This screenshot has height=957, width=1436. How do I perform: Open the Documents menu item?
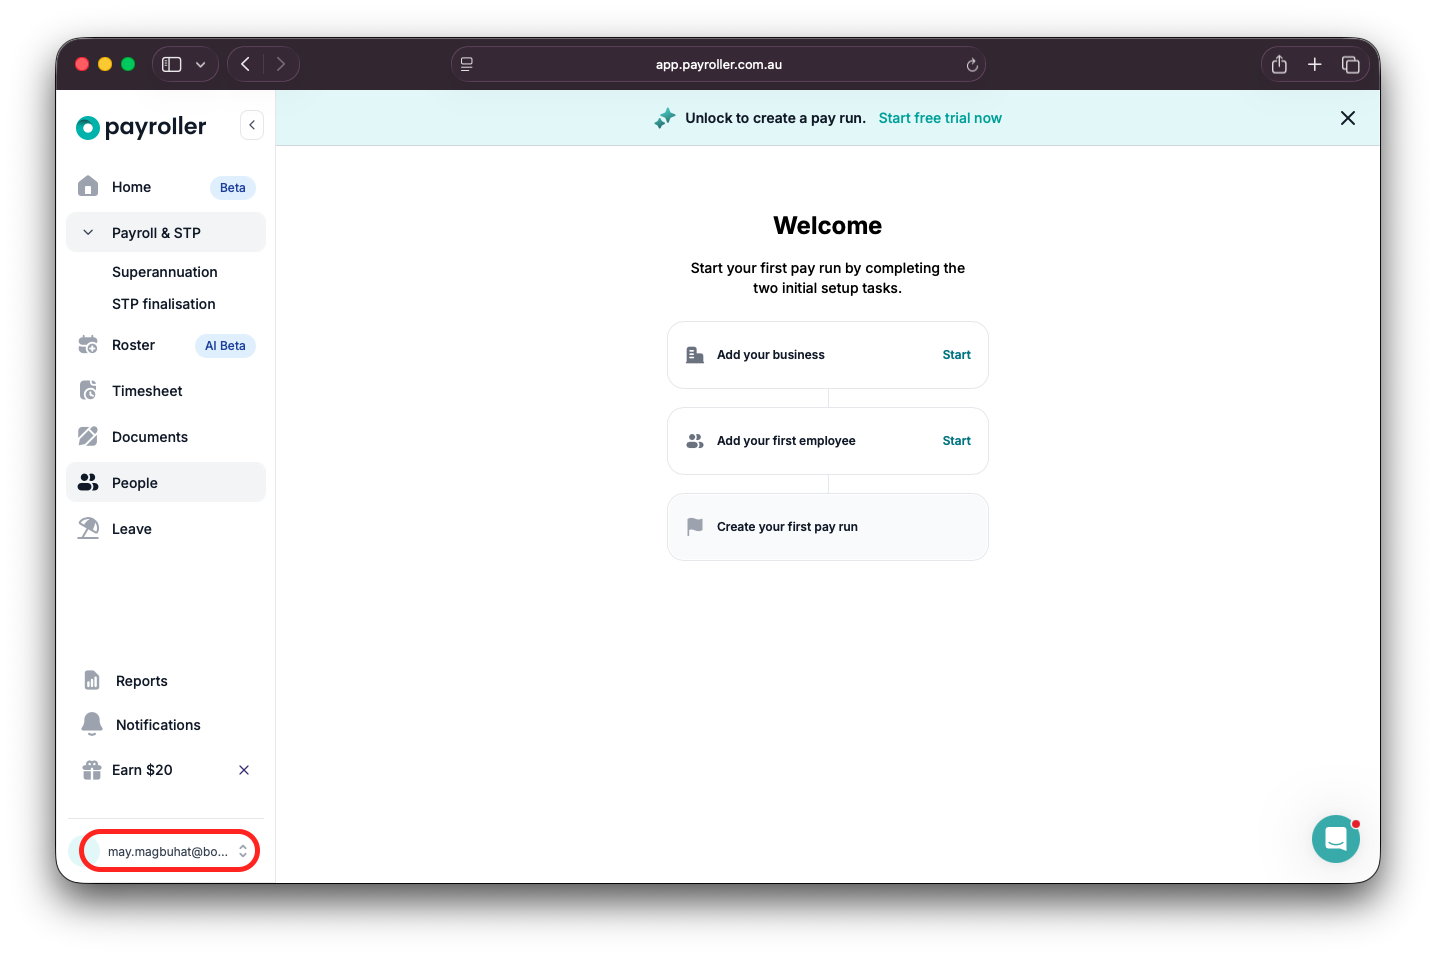166,437
